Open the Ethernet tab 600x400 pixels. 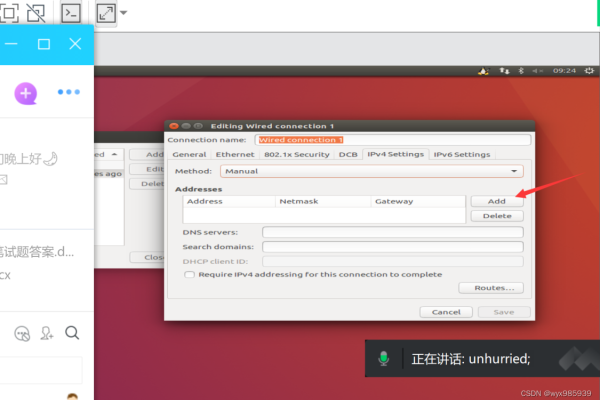(x=235, y=155)
